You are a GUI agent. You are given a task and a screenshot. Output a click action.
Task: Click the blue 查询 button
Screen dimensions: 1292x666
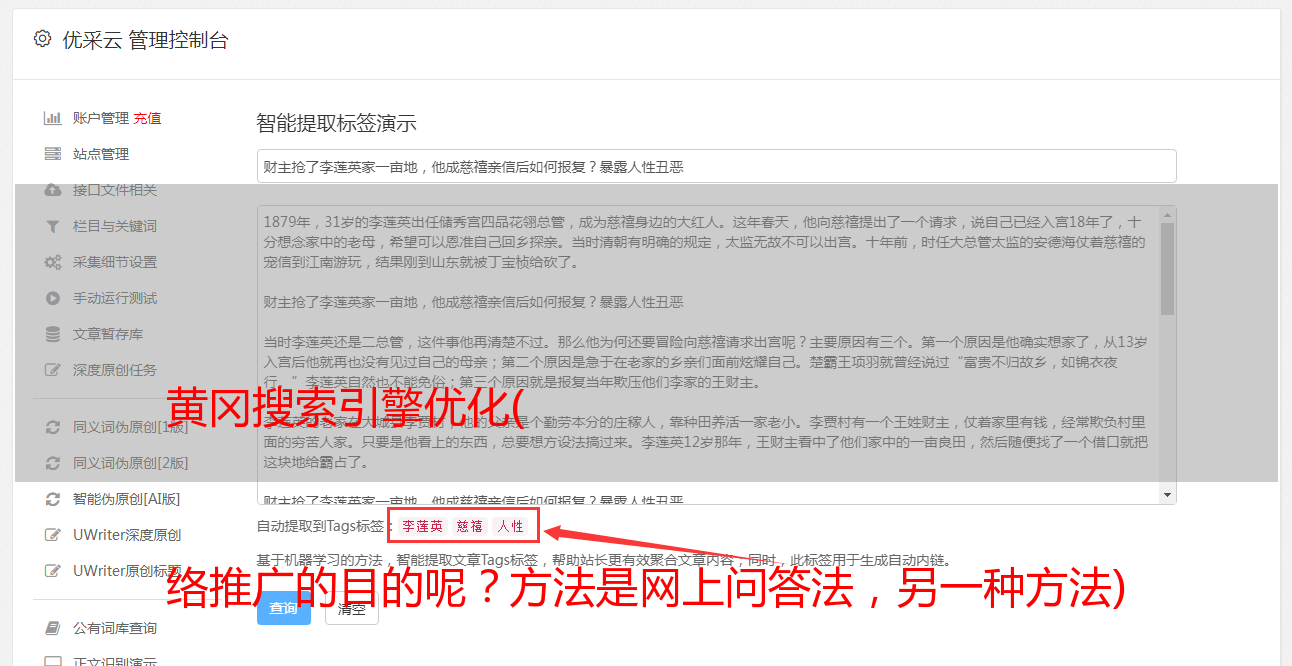284,608
